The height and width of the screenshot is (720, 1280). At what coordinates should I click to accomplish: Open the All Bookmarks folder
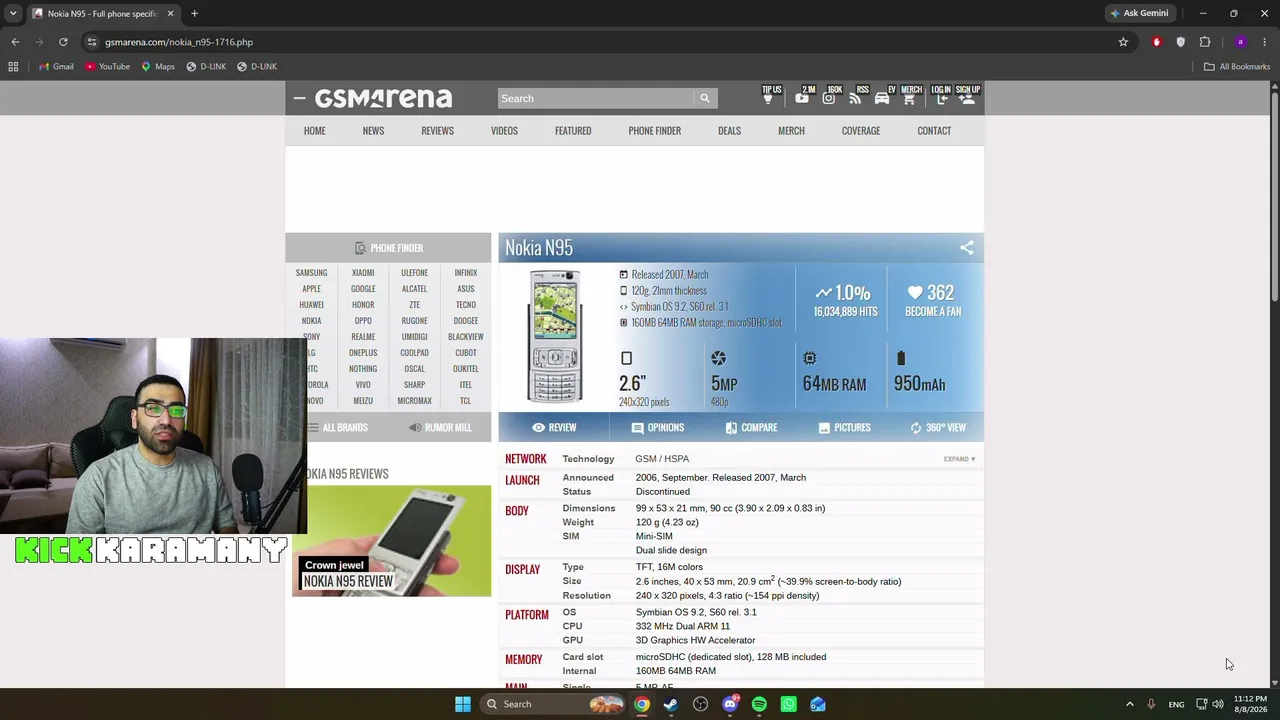pyautogui.click(x=1237, y=67)
